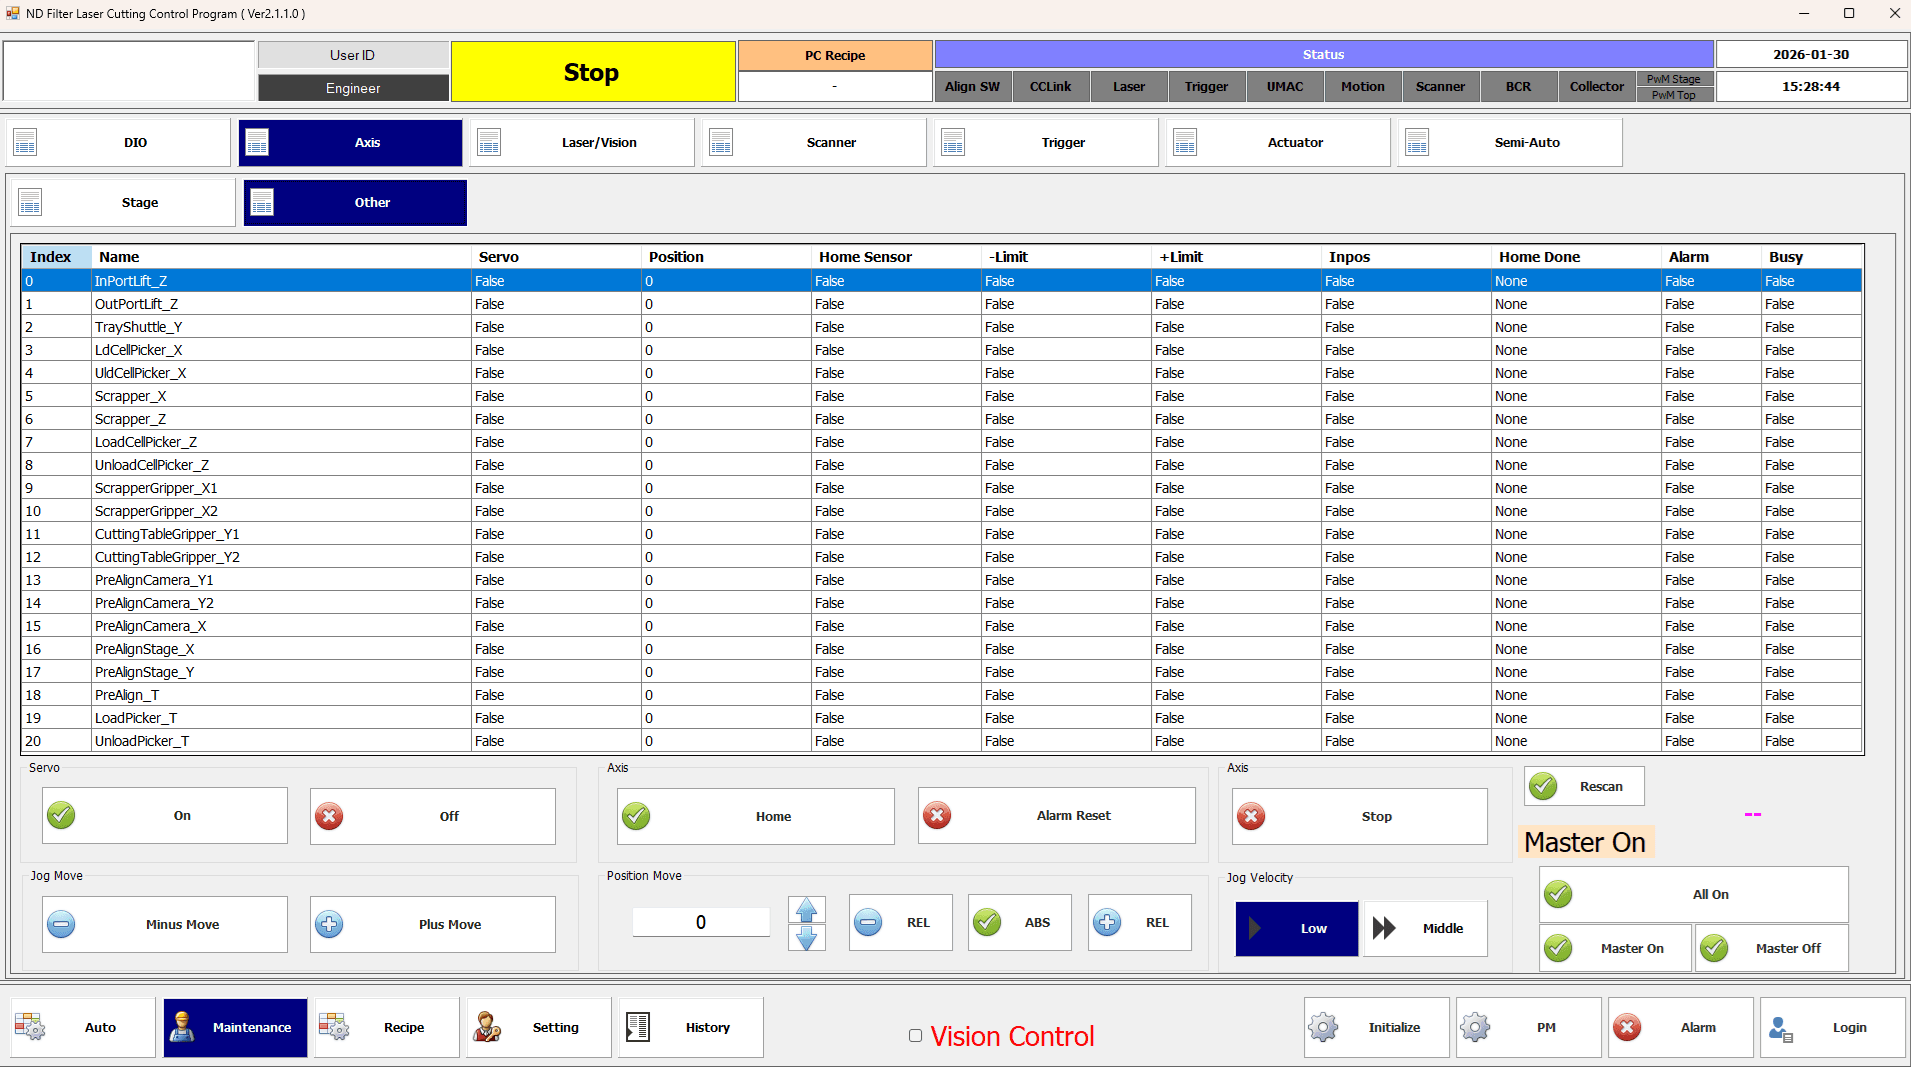
Task: Turn Master Off
Action: click(x=1771, y=948)
